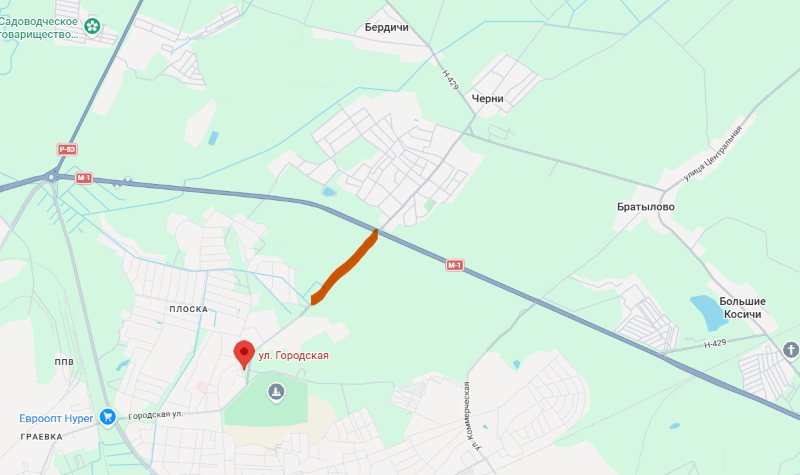800x475 pixels.
Task: Click the Большие Косичи label
Action: click(x=742, y=308)
